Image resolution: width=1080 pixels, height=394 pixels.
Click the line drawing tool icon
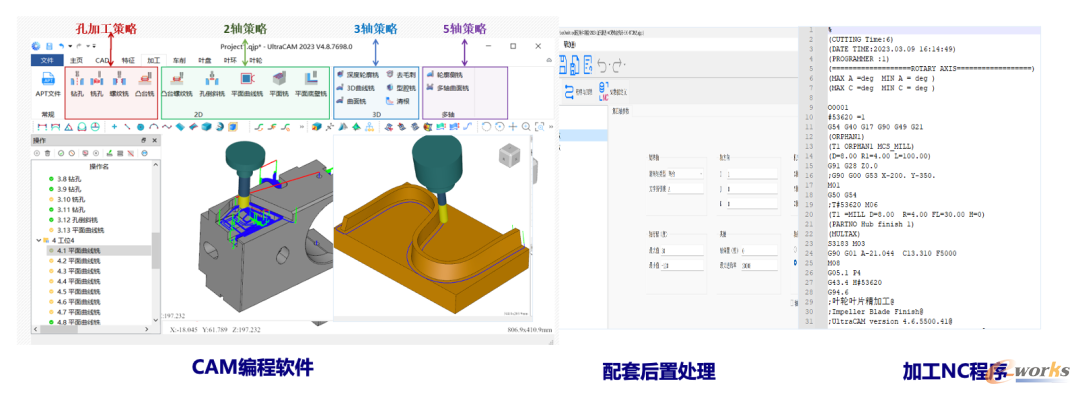click(127, 127)
